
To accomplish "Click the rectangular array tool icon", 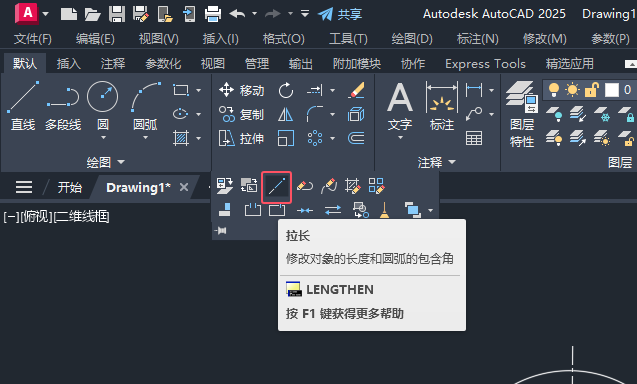I will 315,139.
